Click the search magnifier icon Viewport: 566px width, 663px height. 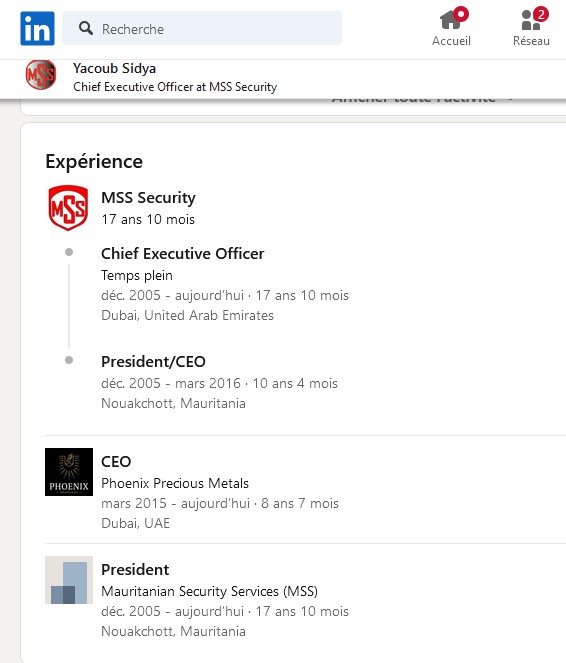86,28
